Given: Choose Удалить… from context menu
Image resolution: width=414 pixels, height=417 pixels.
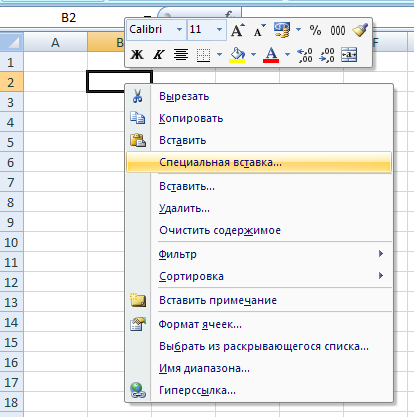Looking at the screenshot, I should [x=259, y=208].
